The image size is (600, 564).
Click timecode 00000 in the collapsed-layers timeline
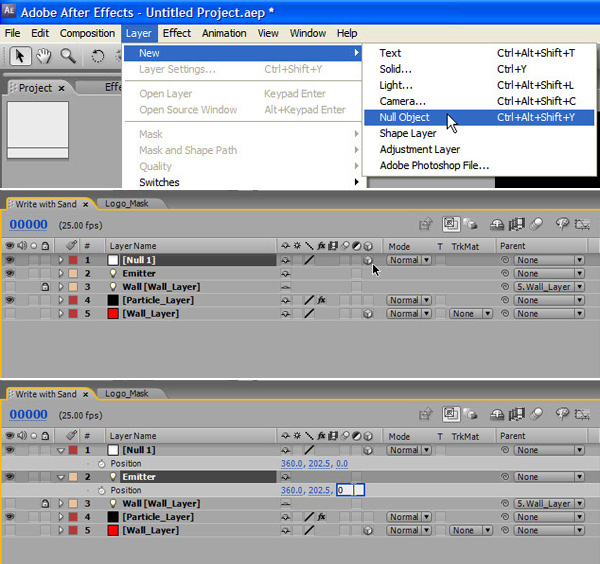pyautogui.click(x=28, y=224)
